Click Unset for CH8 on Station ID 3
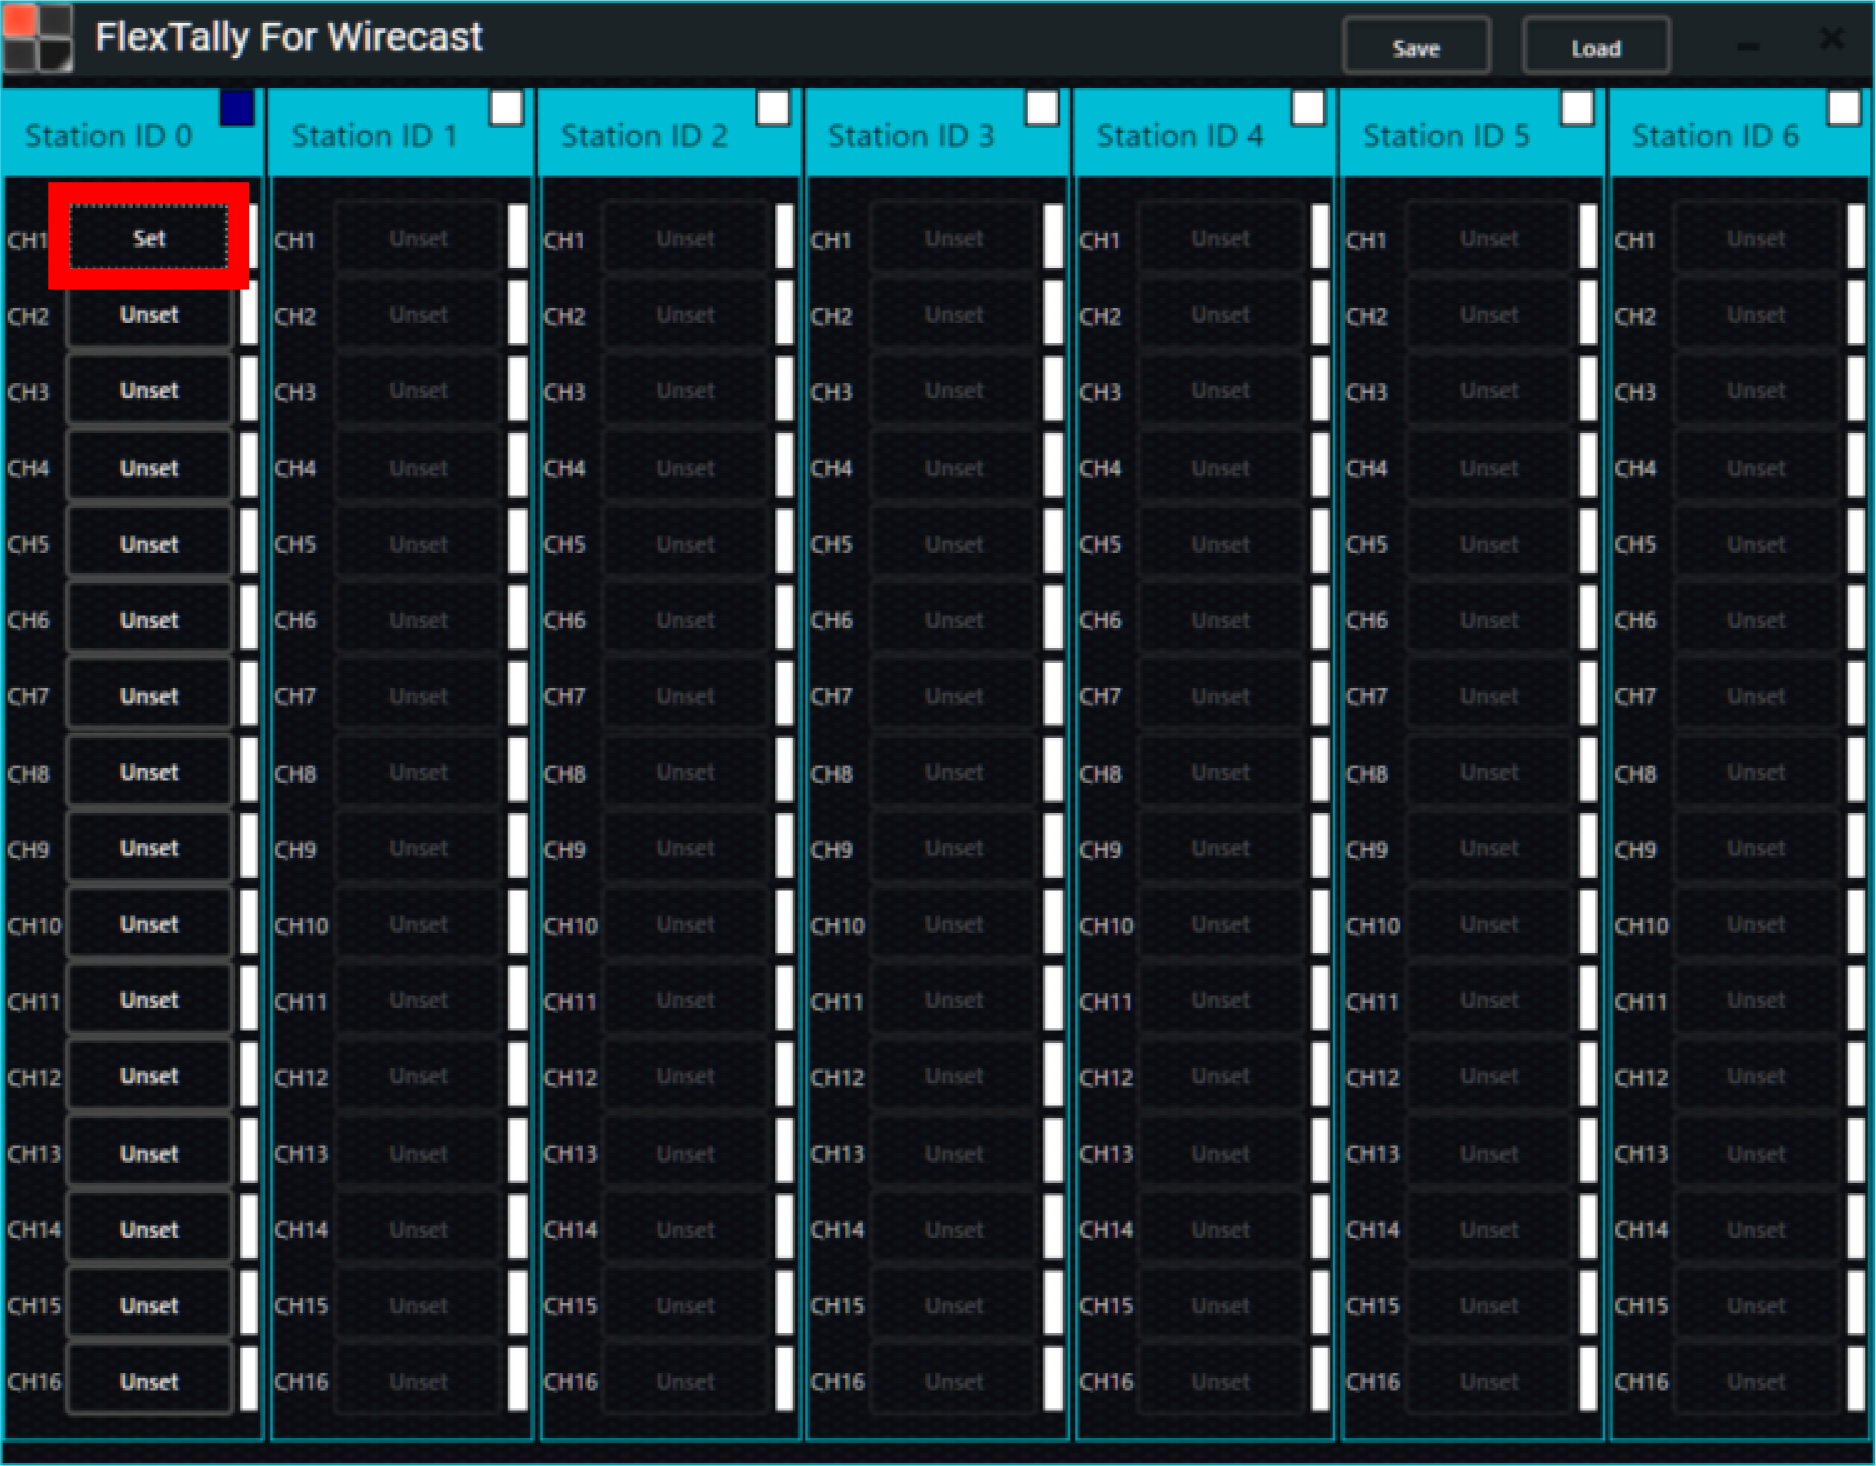 953,771
